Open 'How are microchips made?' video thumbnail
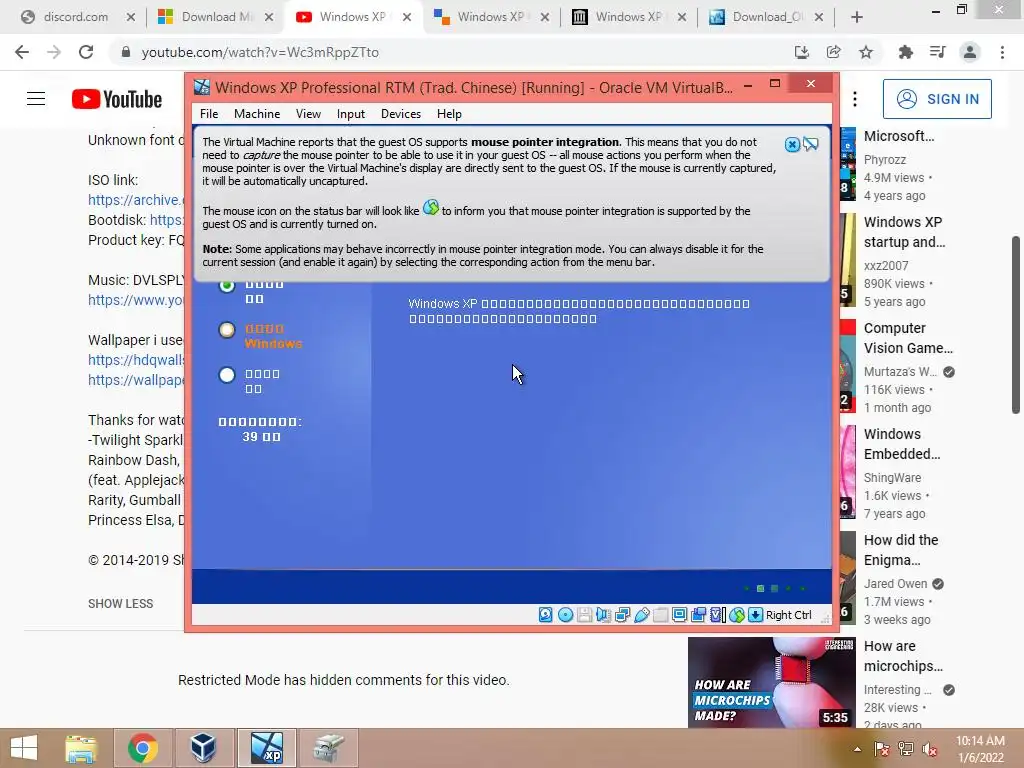 click(x=771, y=682)
